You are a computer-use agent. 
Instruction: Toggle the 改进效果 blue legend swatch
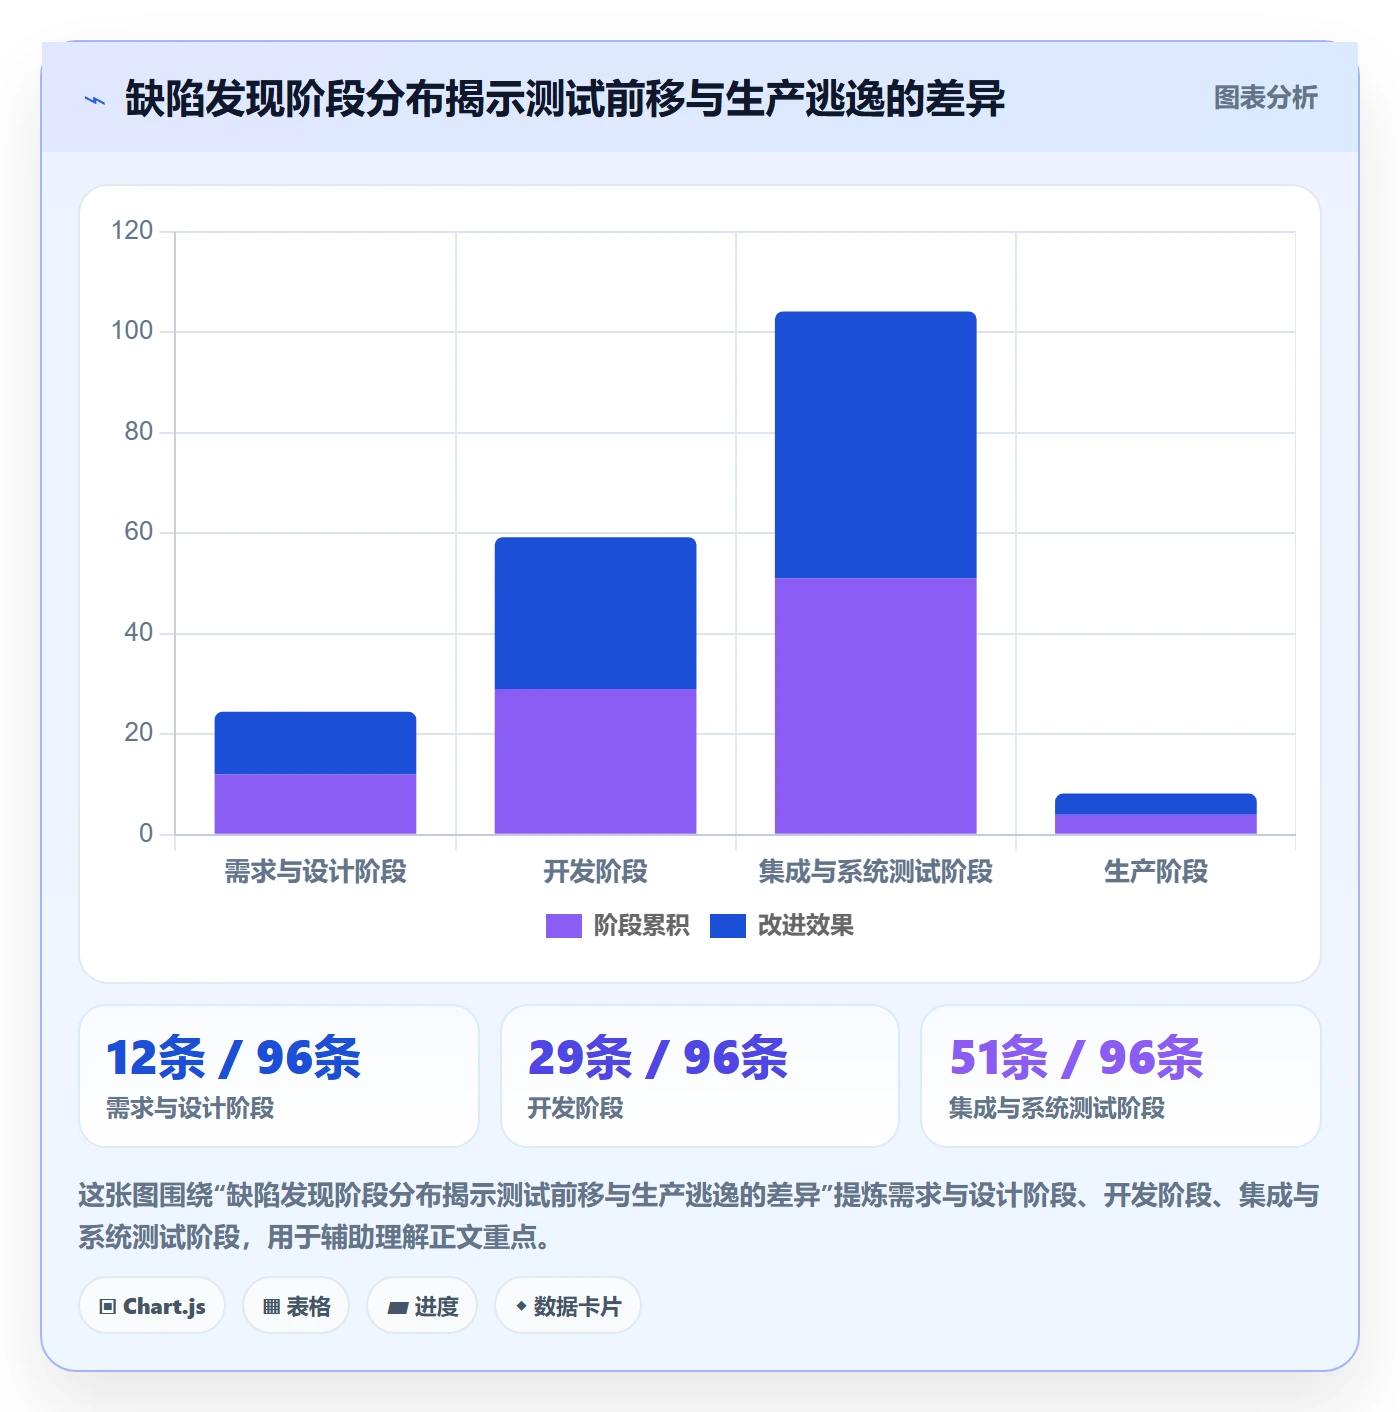728,926
